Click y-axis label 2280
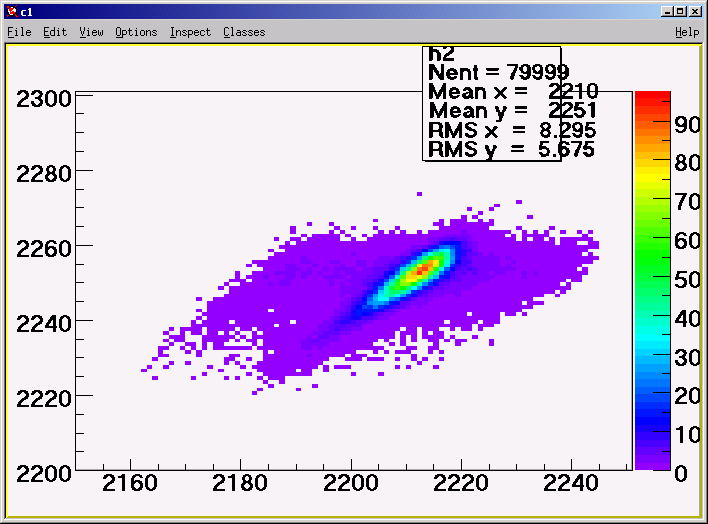708x524 pixels. (44, 174)
